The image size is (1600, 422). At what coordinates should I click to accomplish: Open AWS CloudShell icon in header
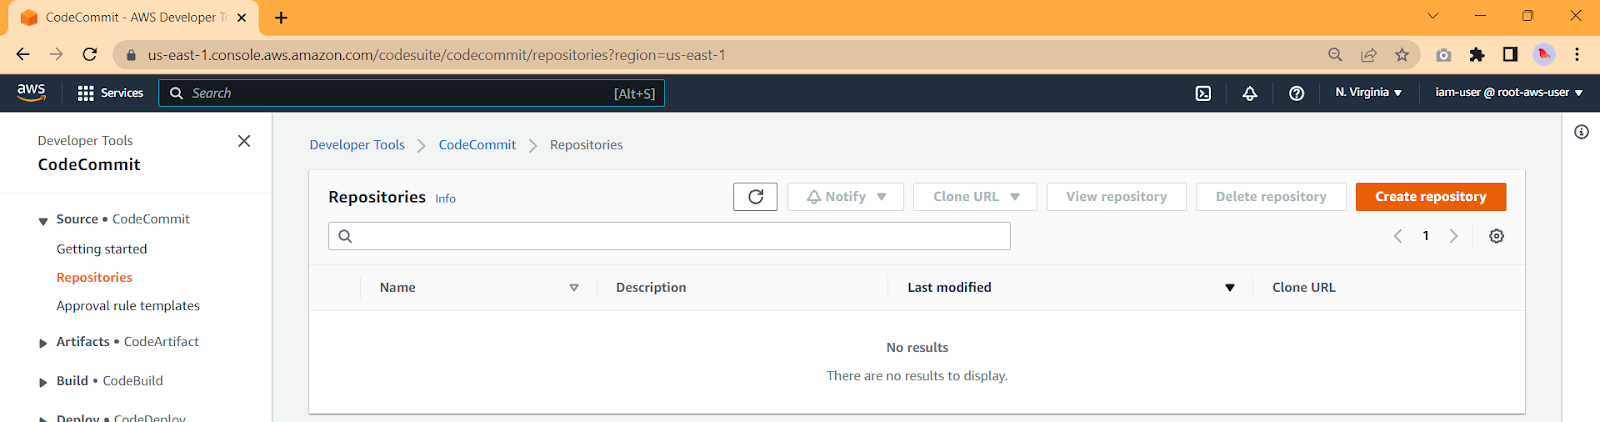1203,93
